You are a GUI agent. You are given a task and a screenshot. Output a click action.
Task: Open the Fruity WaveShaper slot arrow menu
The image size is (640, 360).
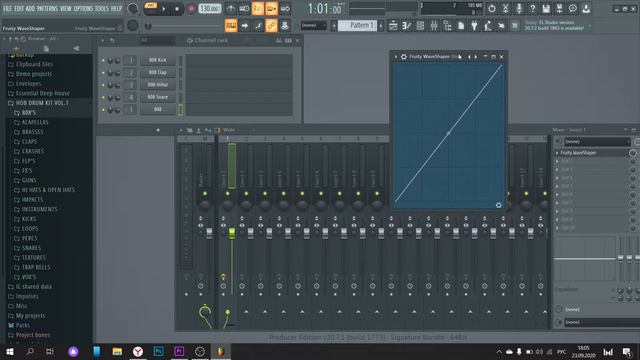click(x=557, y=153)
